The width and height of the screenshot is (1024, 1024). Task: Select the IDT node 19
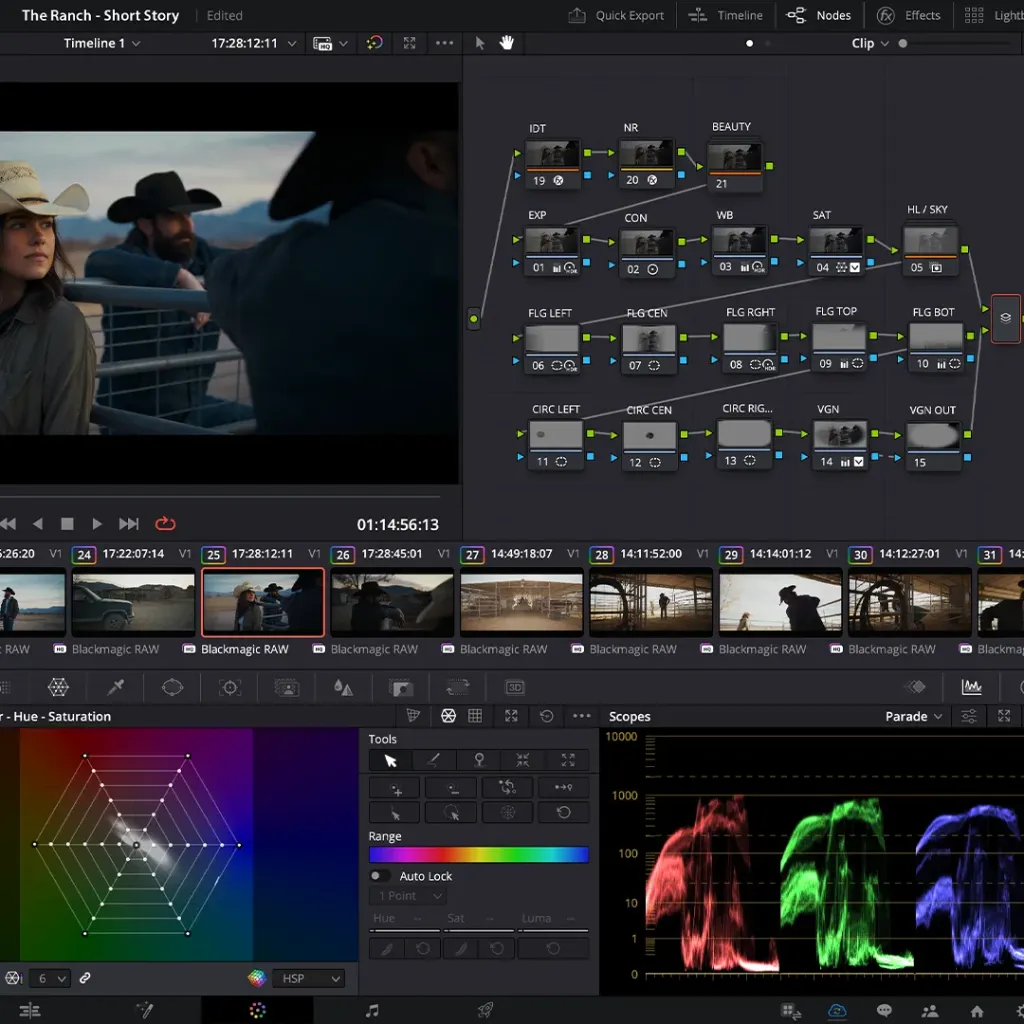point(552,164)
